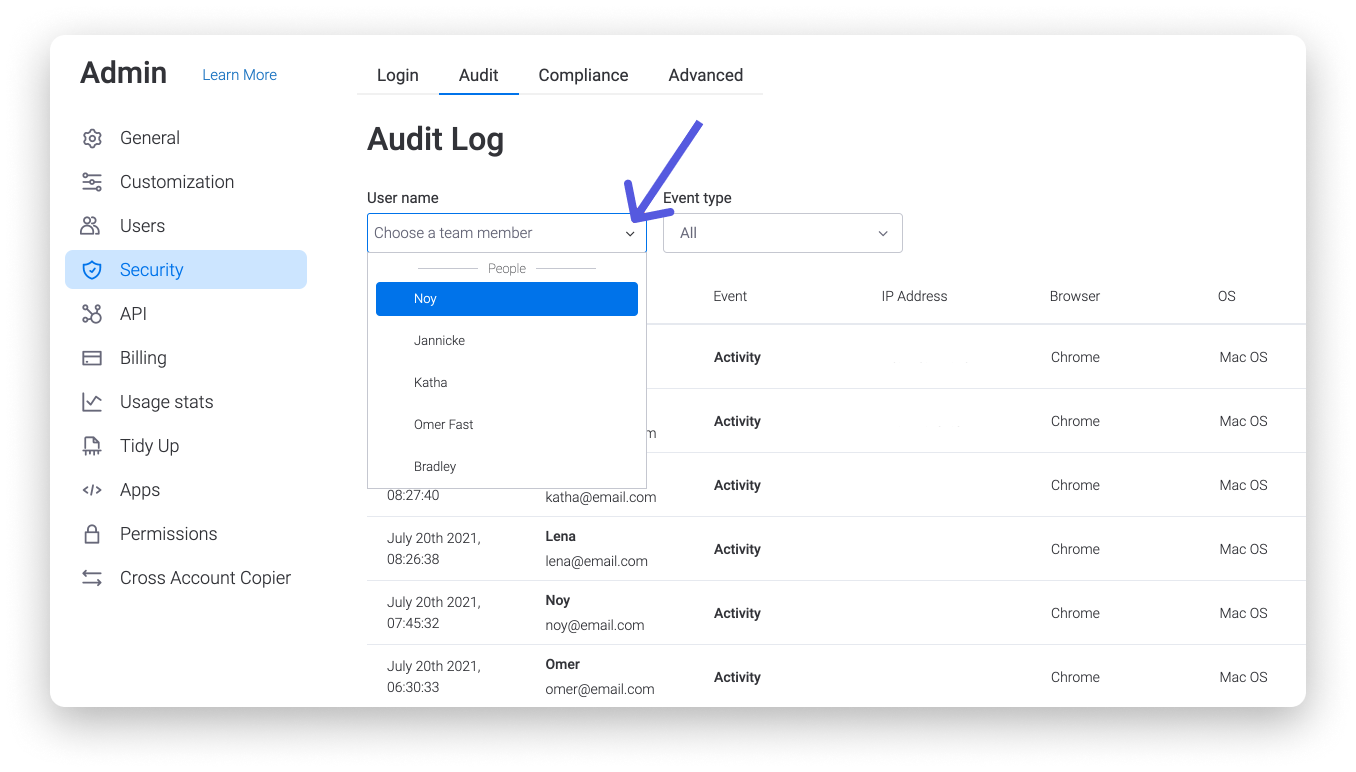This screenshot has height=772, width=1356.
Task: Click the Permissions lock icon
Action: (x=92, y=534)
